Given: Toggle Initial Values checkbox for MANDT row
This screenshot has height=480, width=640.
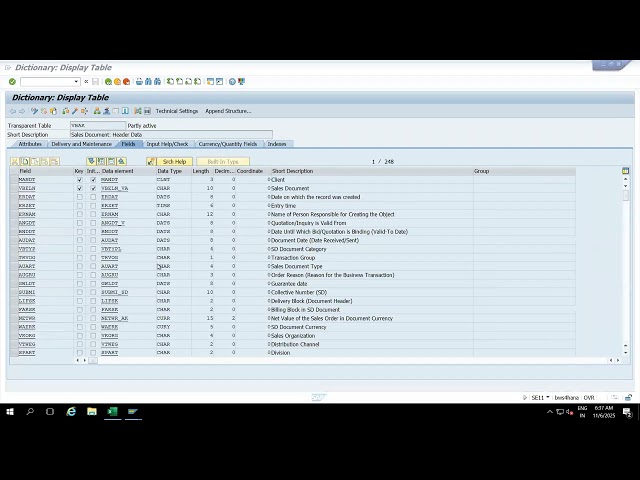Looking at the screenshot, I should pyautogui.click(x=93, y=180).
